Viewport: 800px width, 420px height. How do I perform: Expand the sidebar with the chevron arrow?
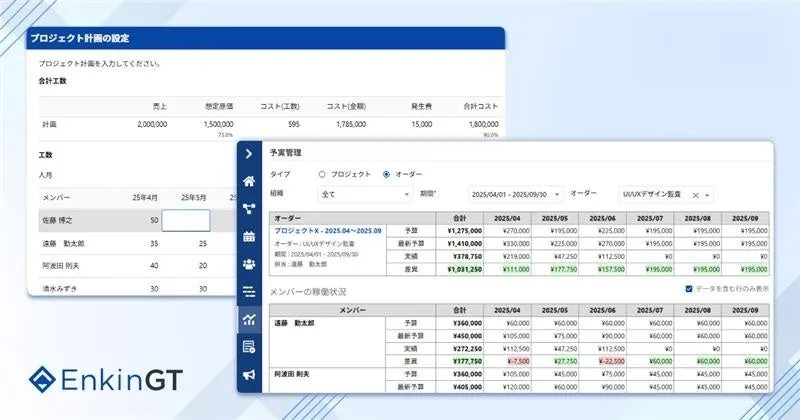point(249,154)
